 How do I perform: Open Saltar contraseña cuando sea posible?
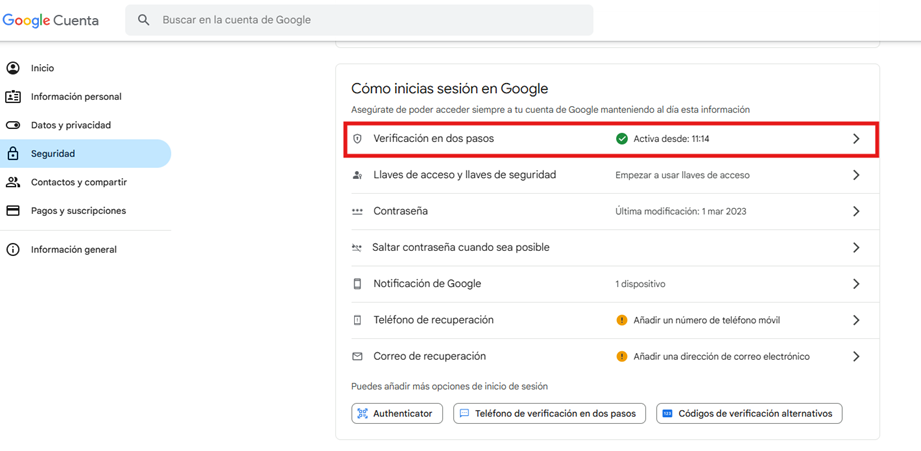[x=615, y=248]
